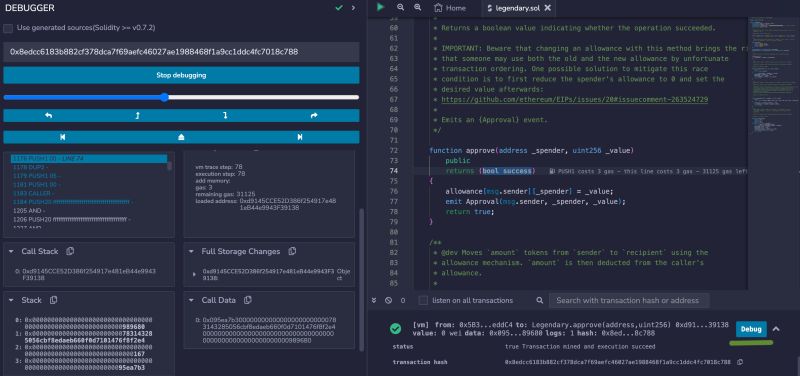Select opcode row '1178 DUP3'
The image size is (800, 376).
tap(89, 167)
